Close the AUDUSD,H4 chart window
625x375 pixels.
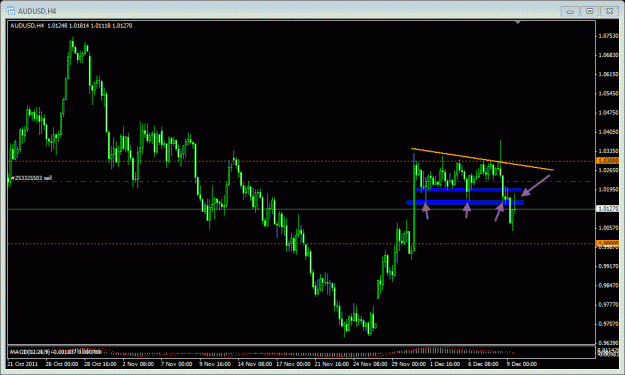click(x=609, y=11)
